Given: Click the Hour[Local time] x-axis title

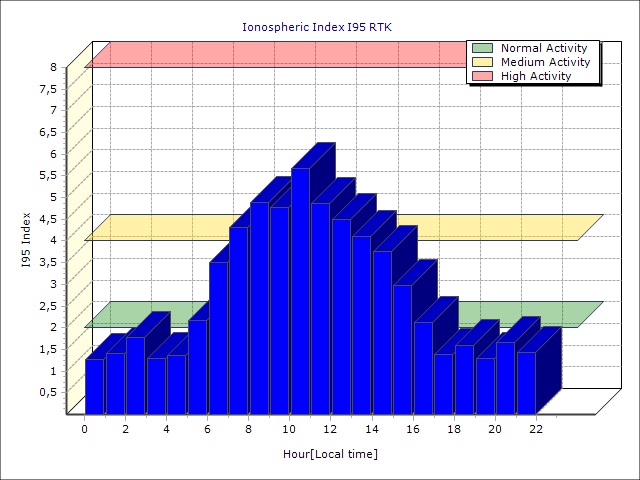Looking at the screenshot, I should [x=330, y=454].
